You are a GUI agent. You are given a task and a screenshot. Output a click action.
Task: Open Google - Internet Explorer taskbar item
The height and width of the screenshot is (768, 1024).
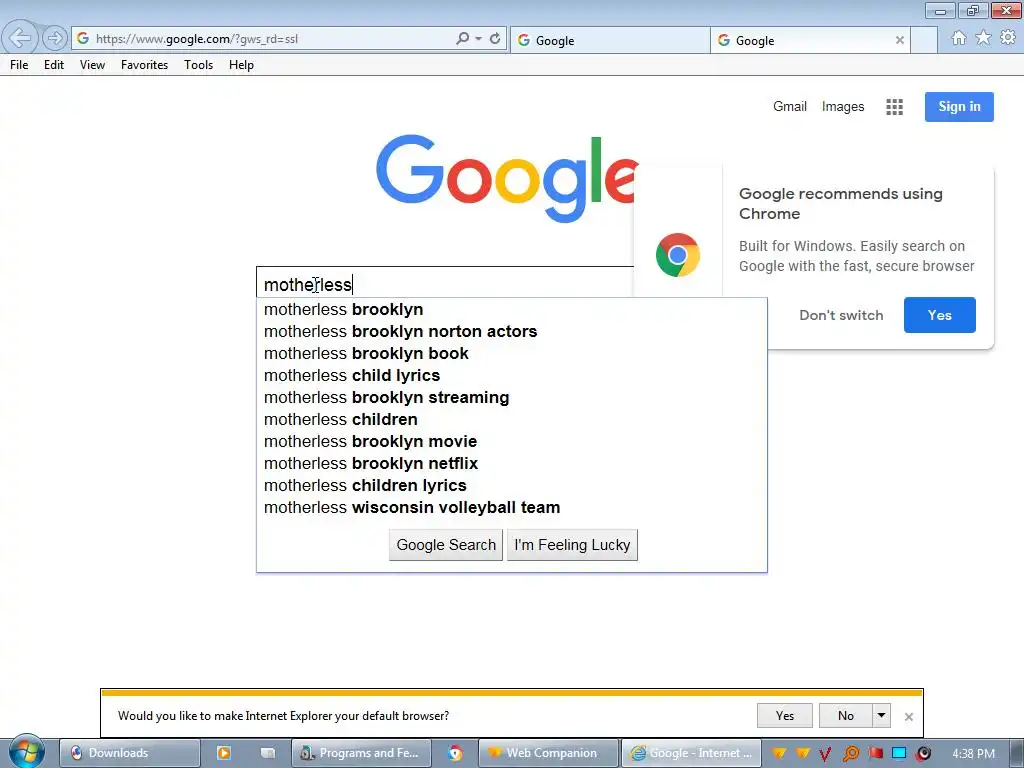(692, 753)
